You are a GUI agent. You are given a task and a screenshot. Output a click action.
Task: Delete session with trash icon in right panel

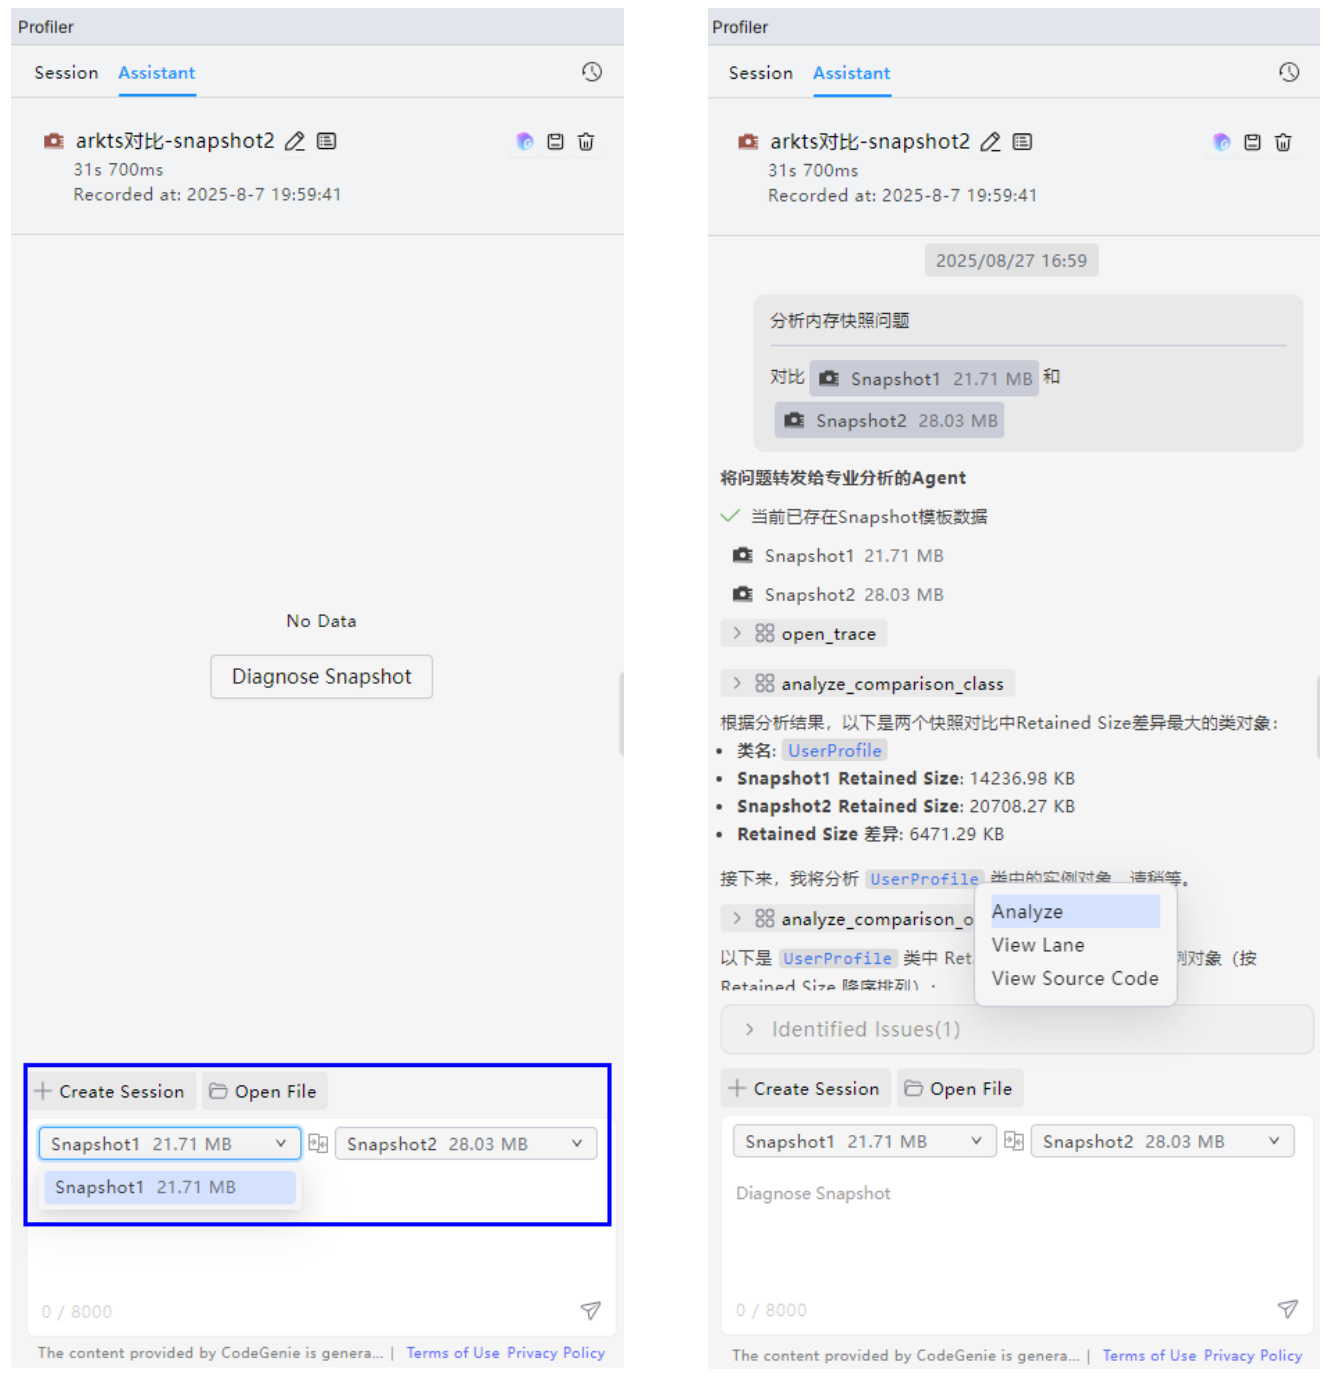pos(1283,143)
